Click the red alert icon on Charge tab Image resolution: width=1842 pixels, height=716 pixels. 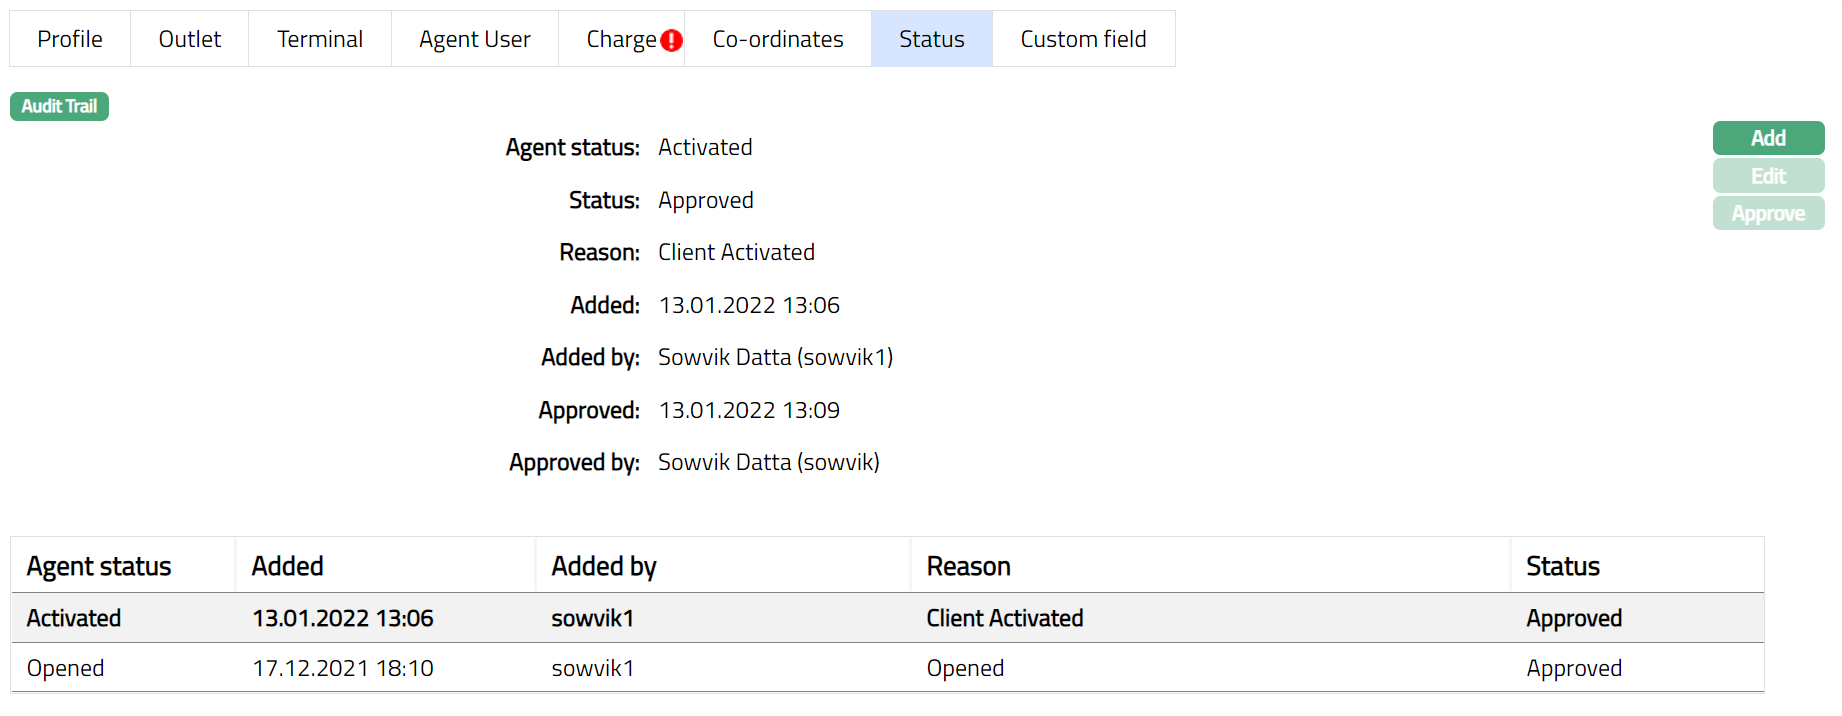click(671, 40)
